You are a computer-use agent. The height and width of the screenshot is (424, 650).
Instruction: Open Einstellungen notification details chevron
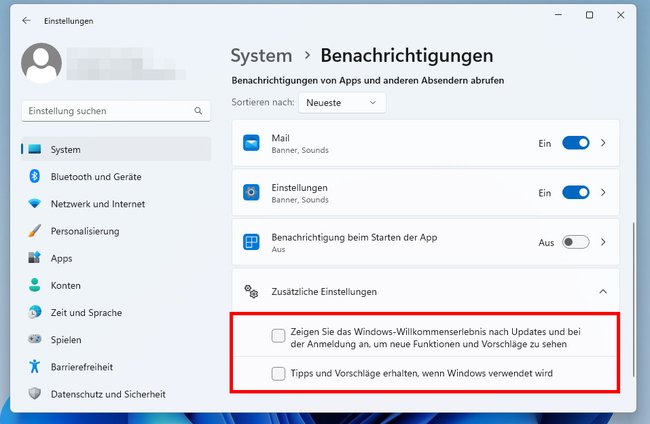pyautogui.click(x=603, y=192)
